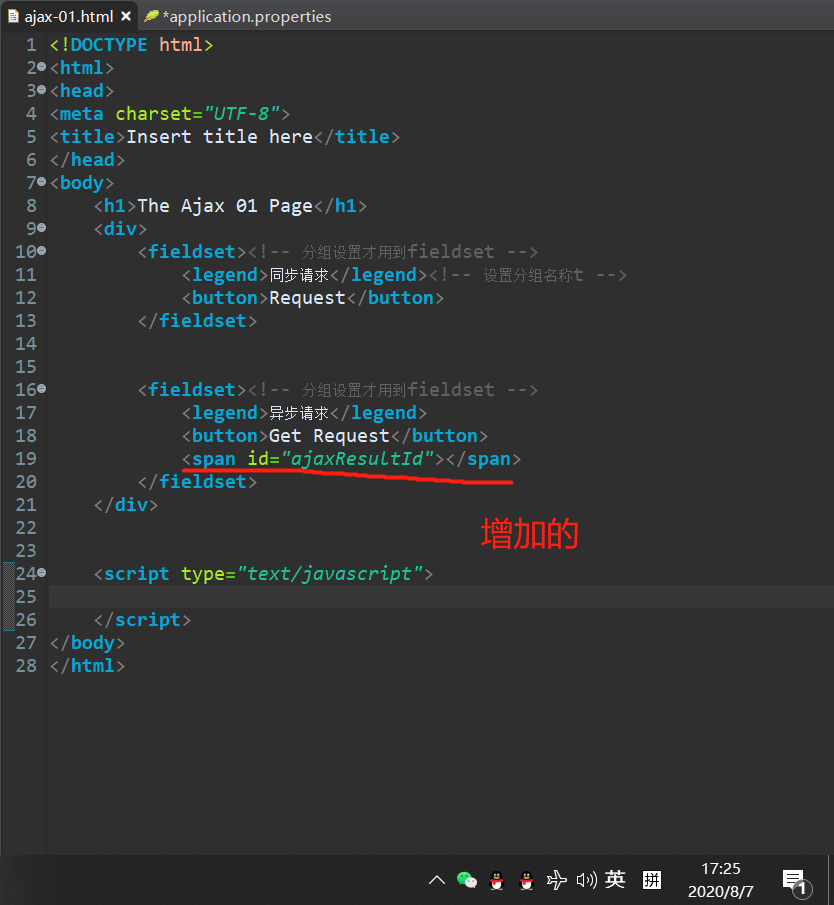This screenshot has width=834, height=905.
Task: Toggle the 拼 pinyin input mode icon
Action: pos(652,880)
